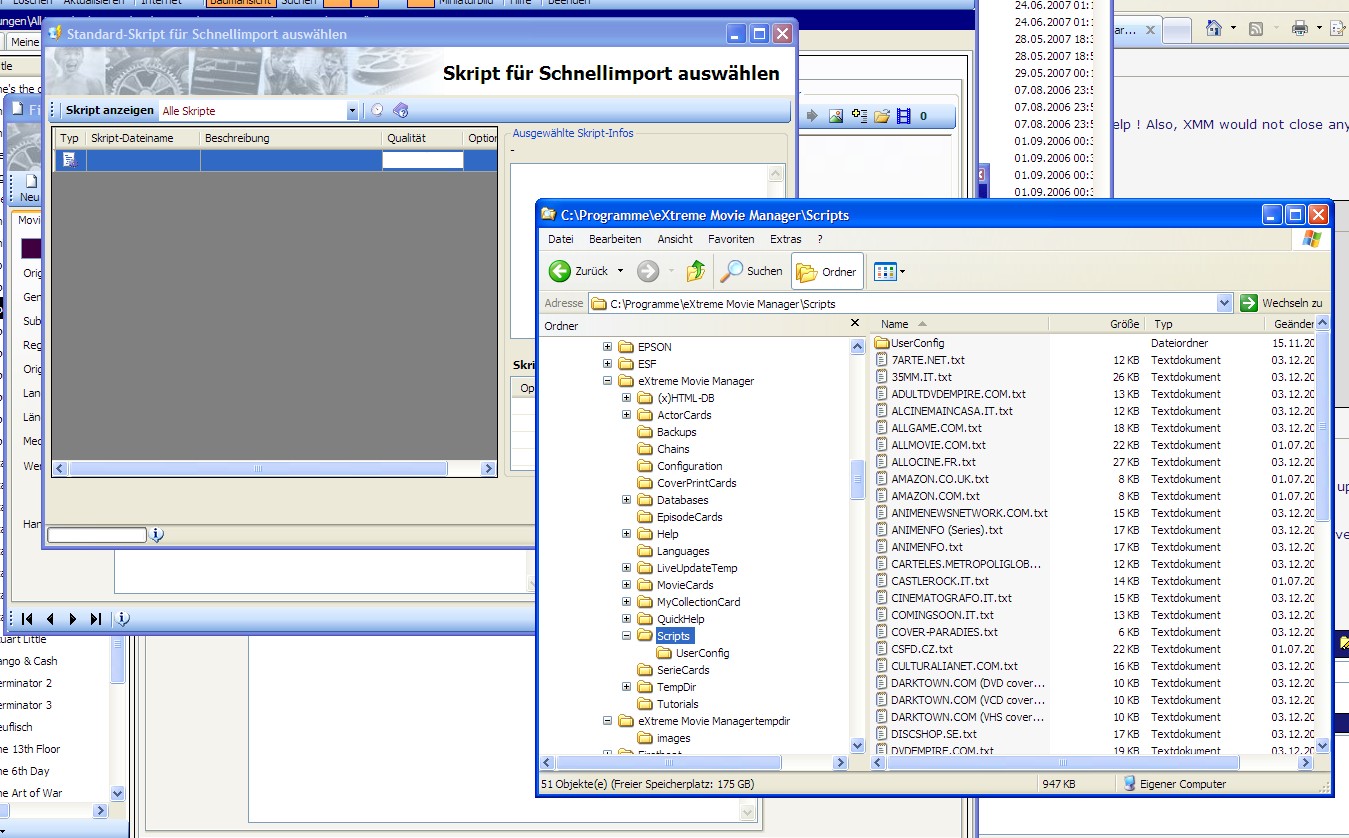Open the Skript anzeigen dropdown
This screenshot has height=838, width=1349.
point(352,111)
